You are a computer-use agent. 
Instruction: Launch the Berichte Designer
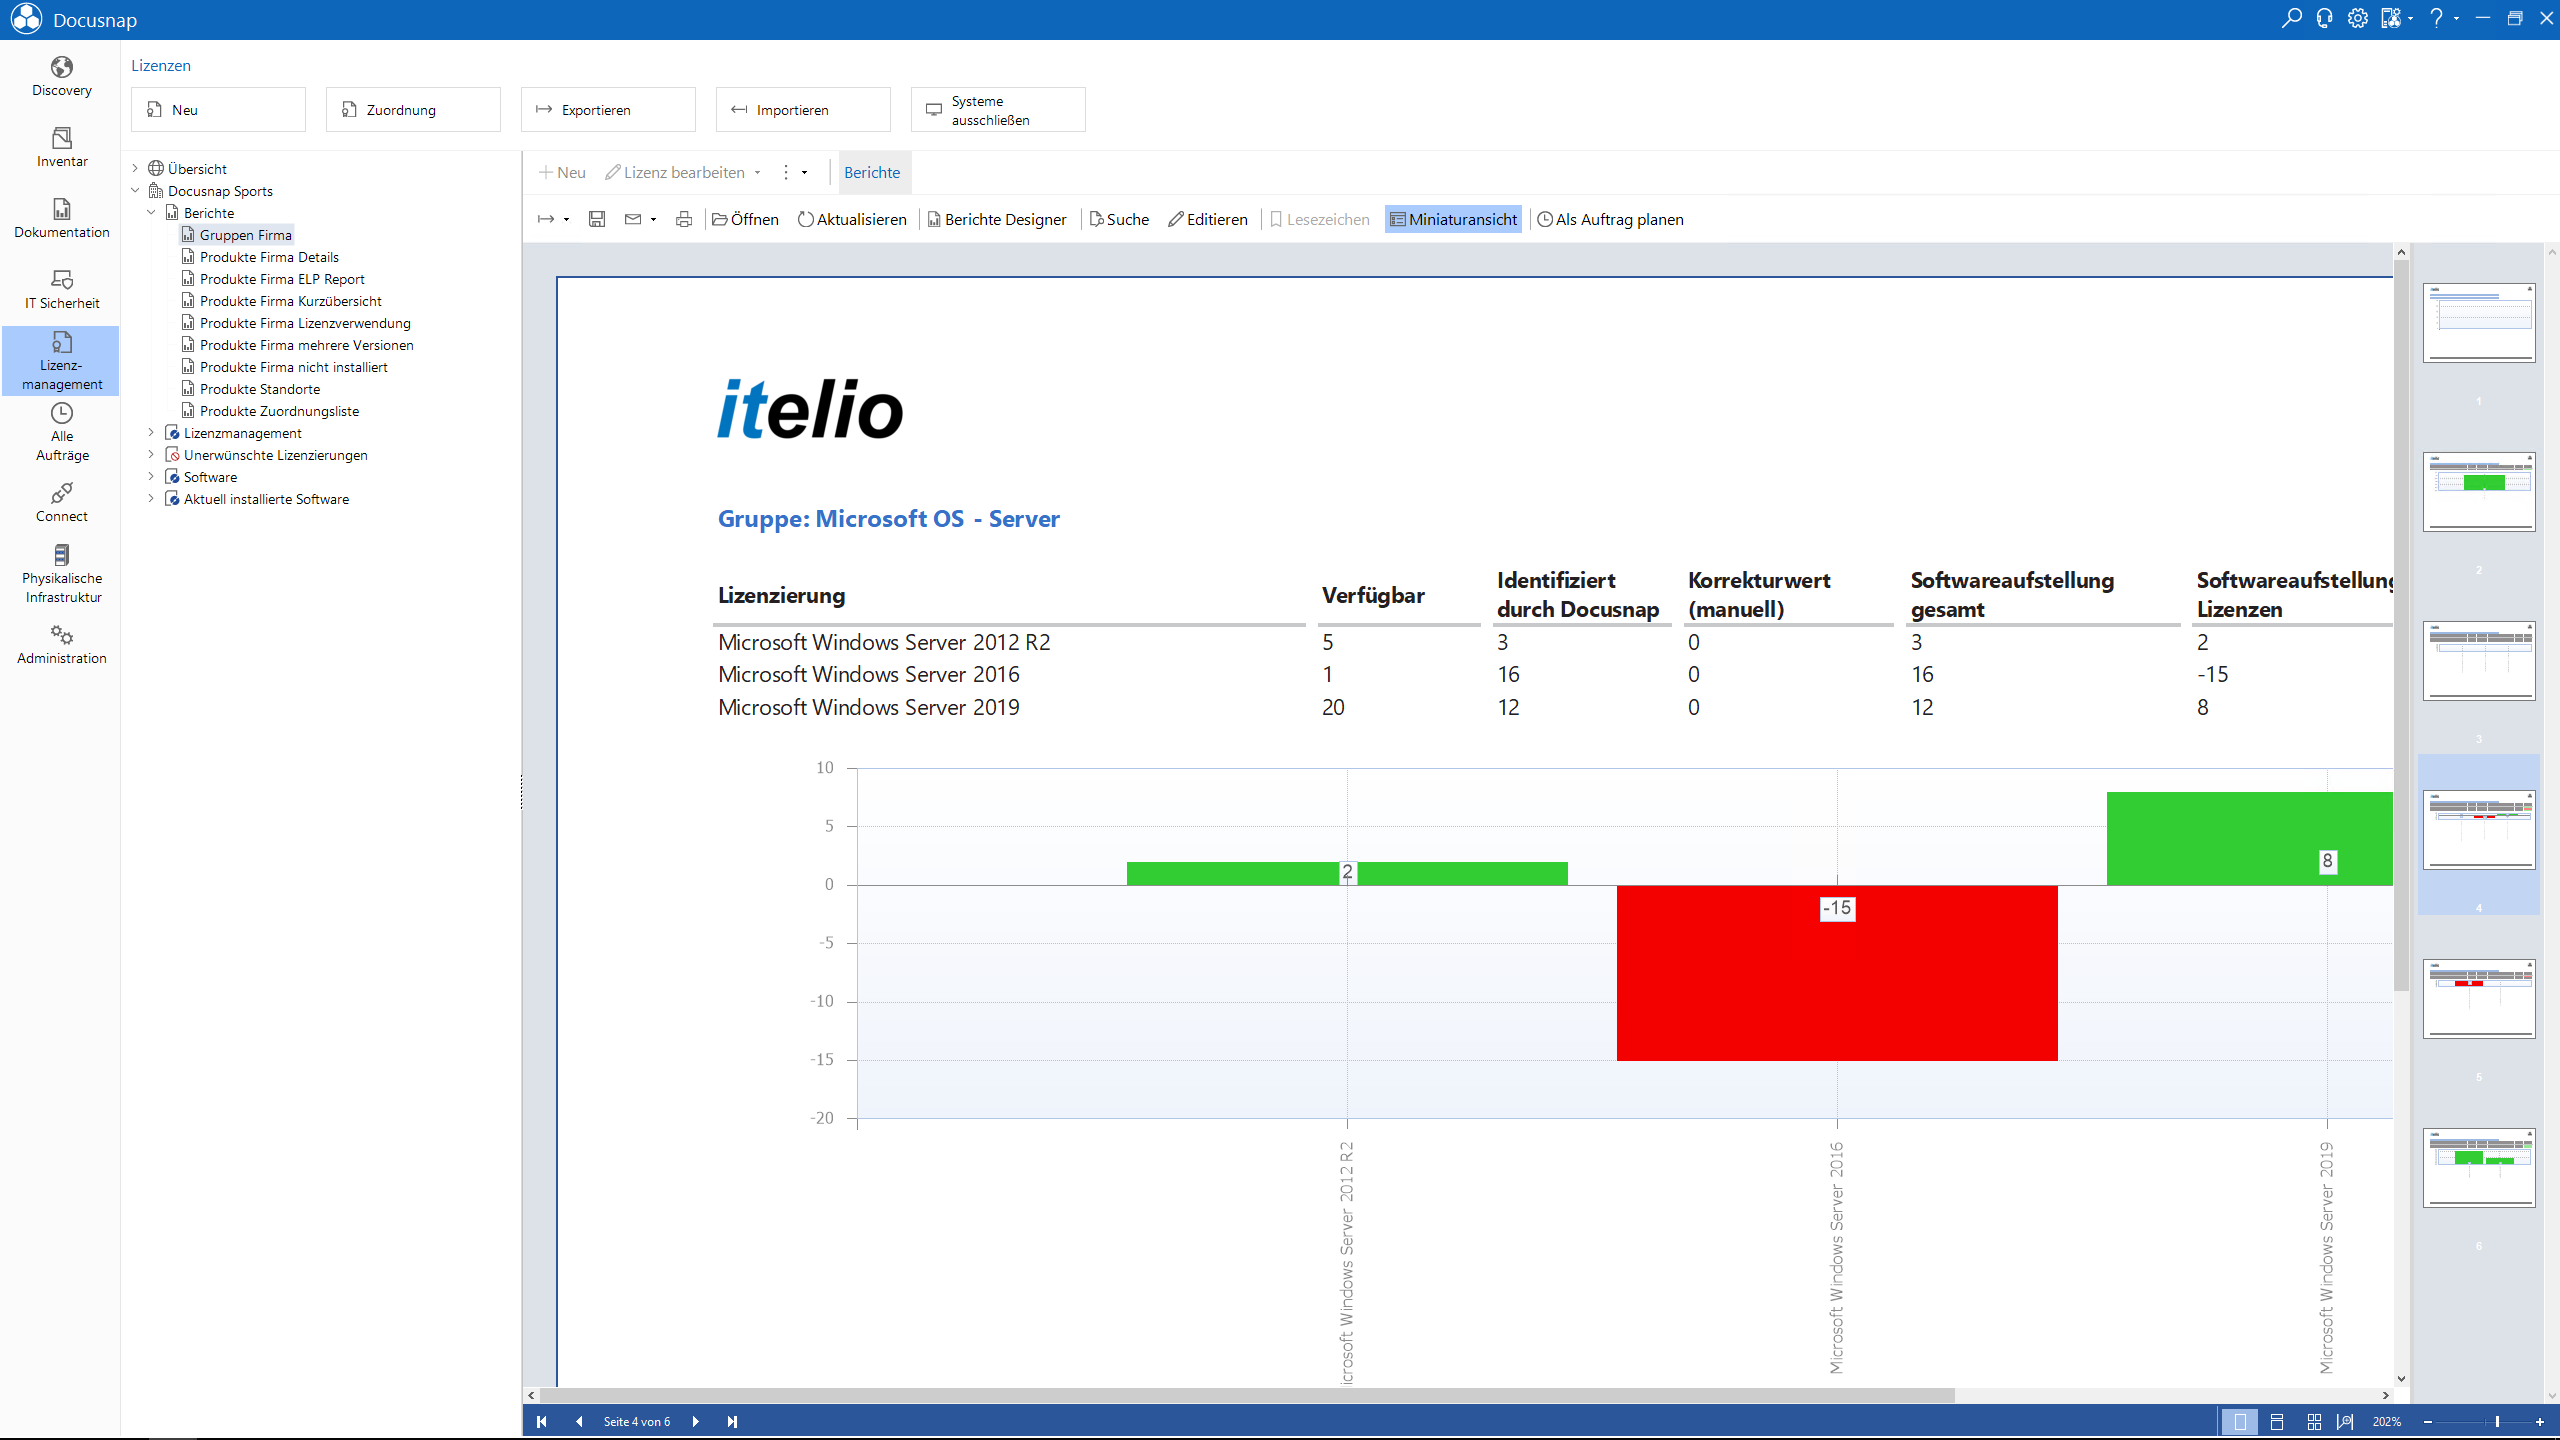pos(997,219)
